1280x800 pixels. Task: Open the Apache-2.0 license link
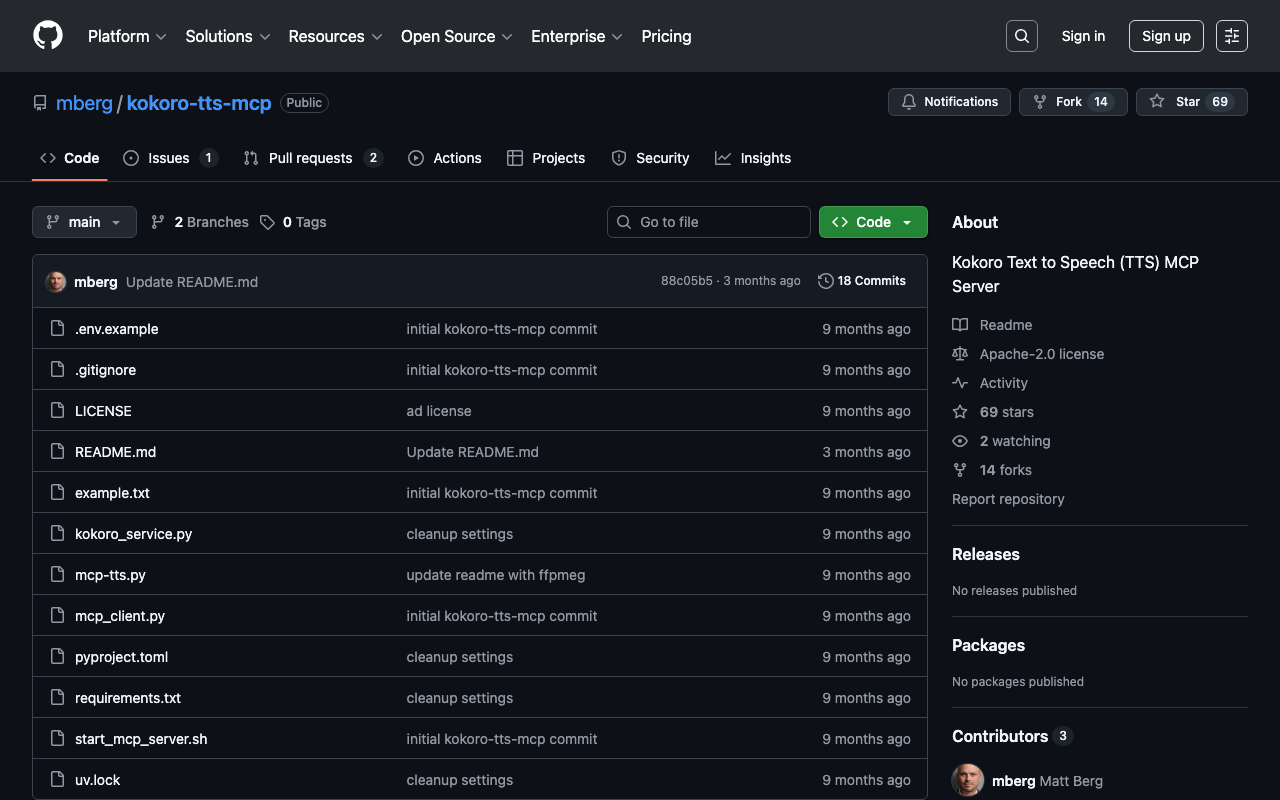click(1041, 354)
